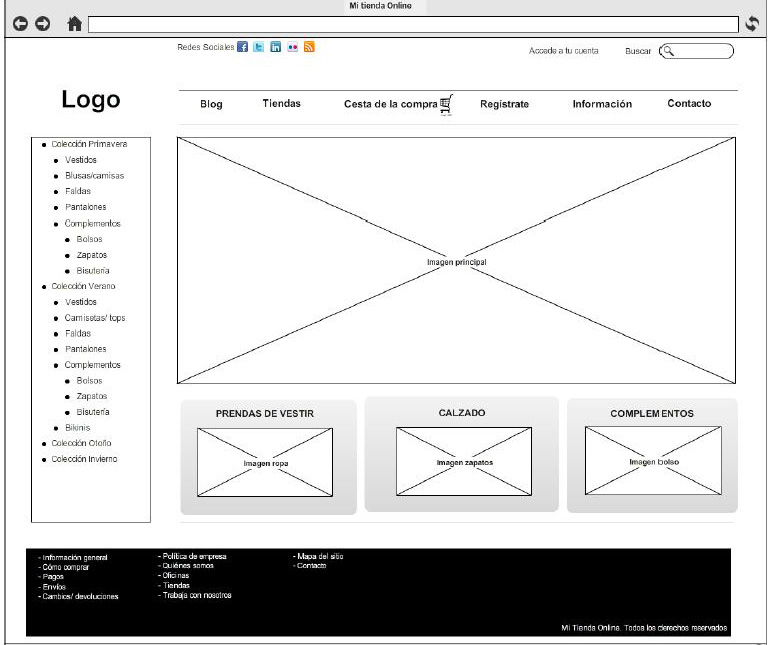
Task: Click the browser back arrow button
Action: click(19, 24)
